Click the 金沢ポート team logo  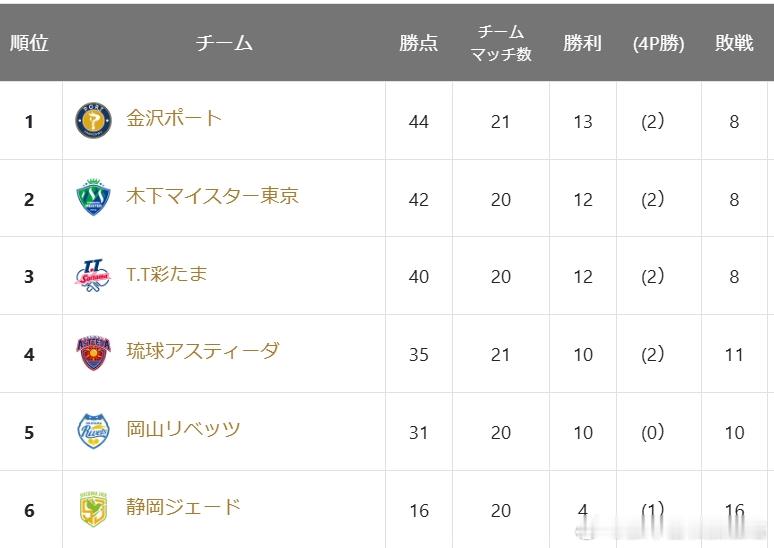click(x=93, y=120)
